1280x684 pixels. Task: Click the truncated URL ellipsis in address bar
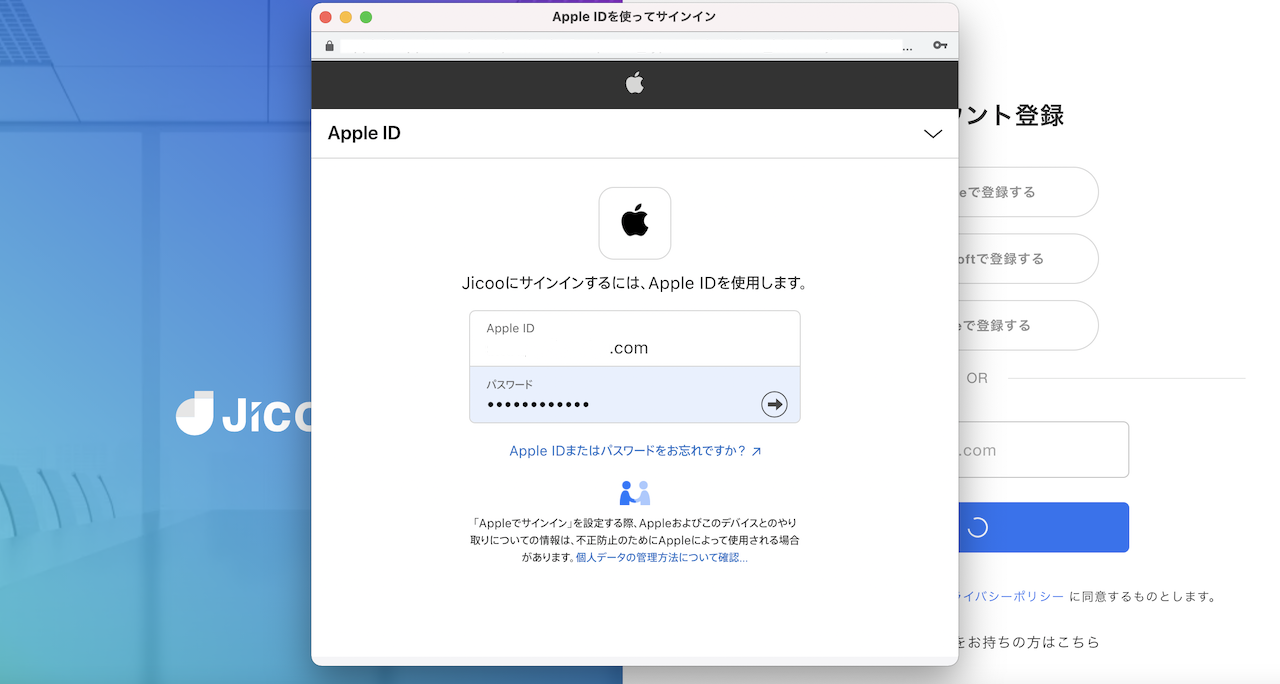pyautogui.click(x=908, y=47)
